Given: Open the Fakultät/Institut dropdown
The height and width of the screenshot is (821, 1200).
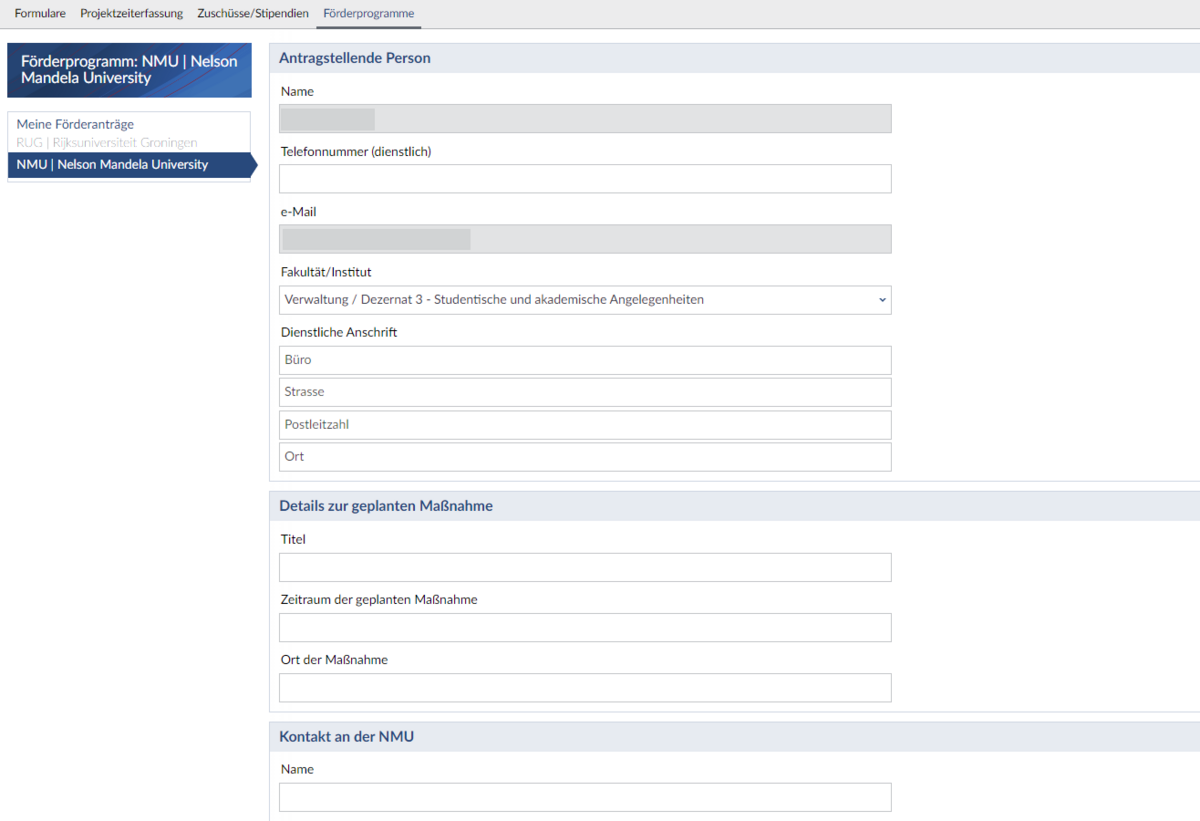Looking at the screenshot, I should click(584, 299).
